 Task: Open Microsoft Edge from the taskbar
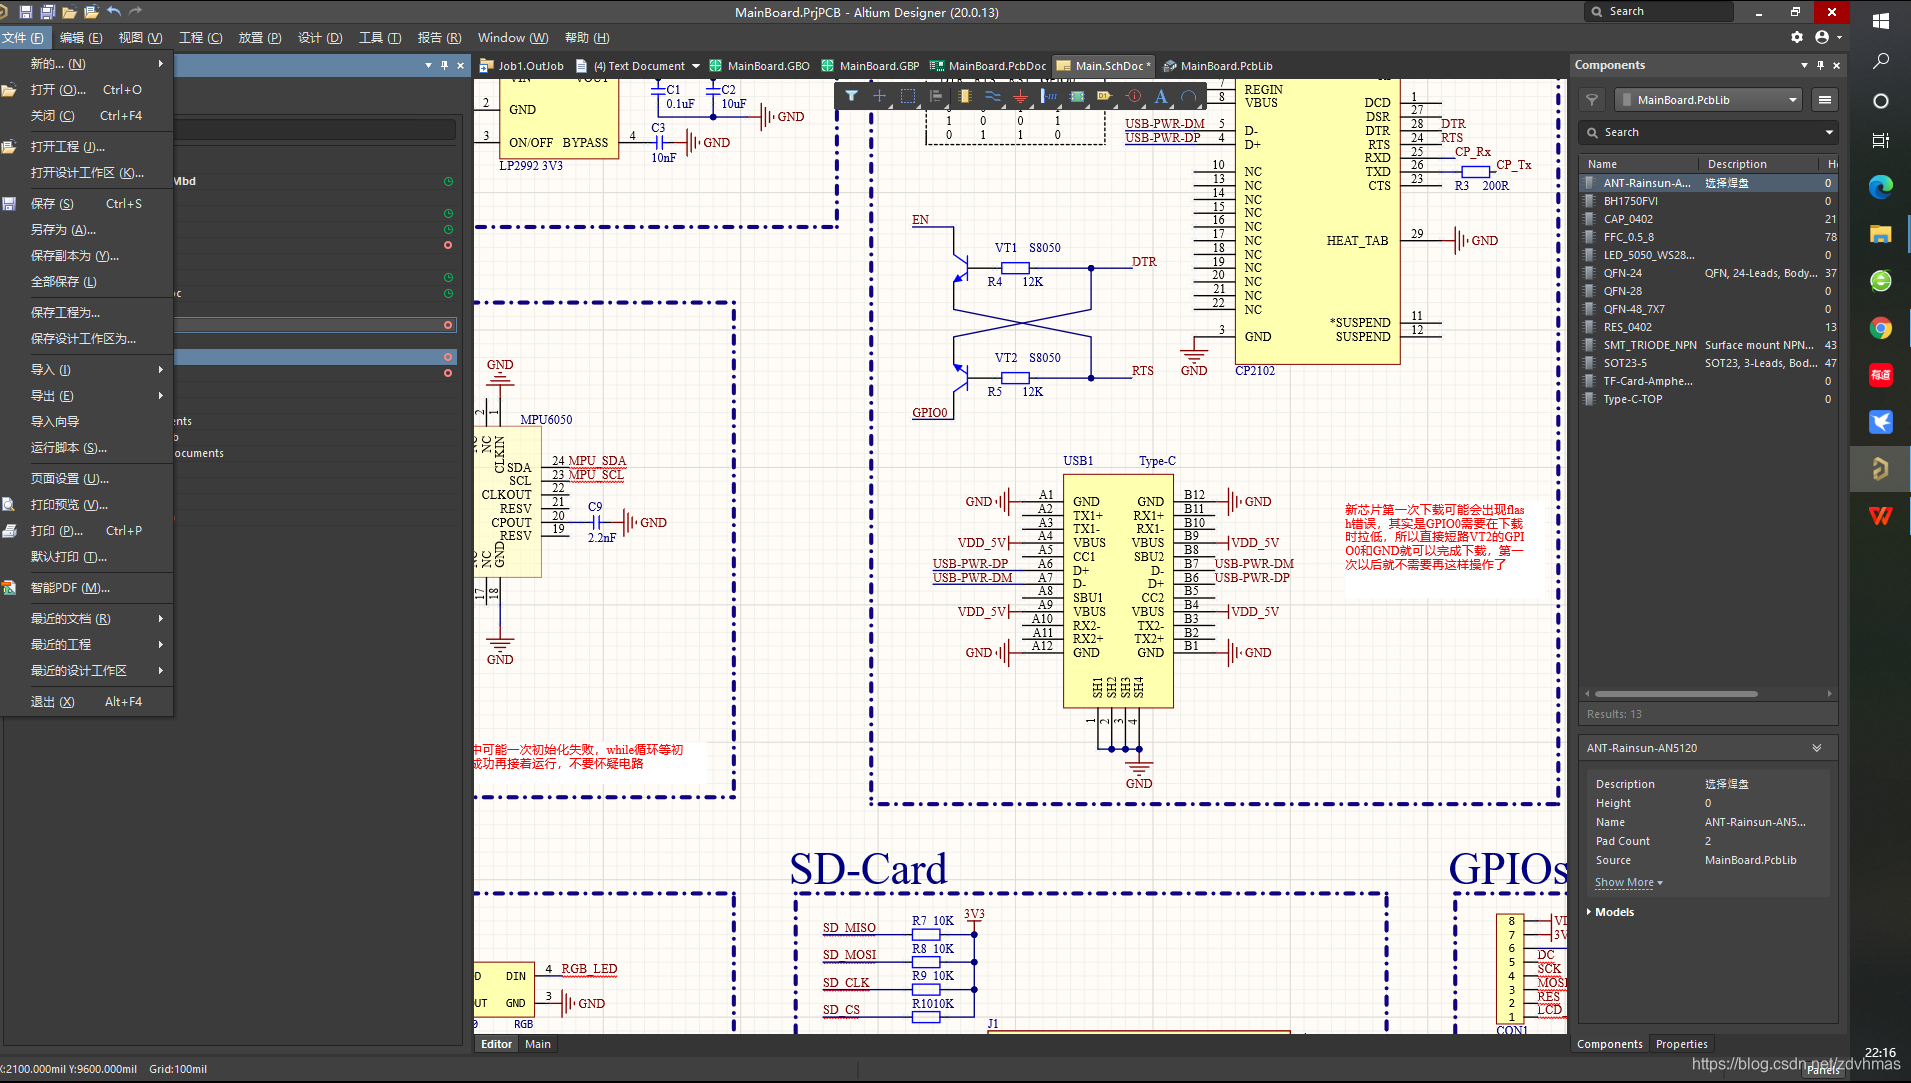pyautogui.click(x=1880, y=186)
